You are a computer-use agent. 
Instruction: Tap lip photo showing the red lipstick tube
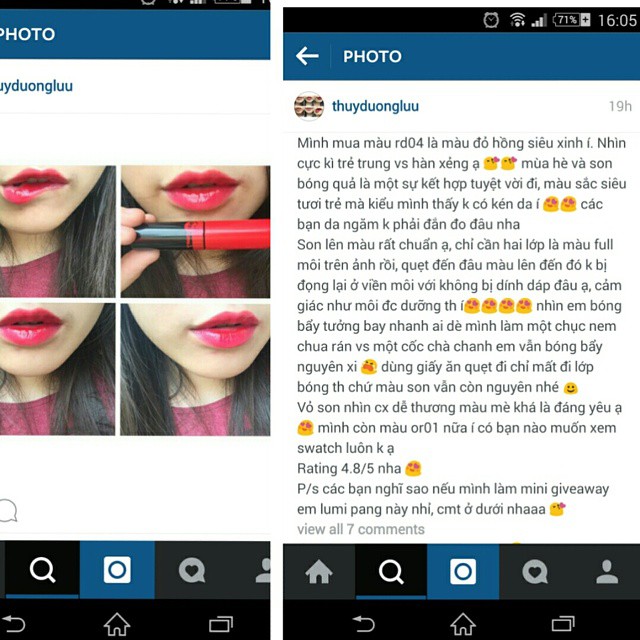tap(196, 231)
